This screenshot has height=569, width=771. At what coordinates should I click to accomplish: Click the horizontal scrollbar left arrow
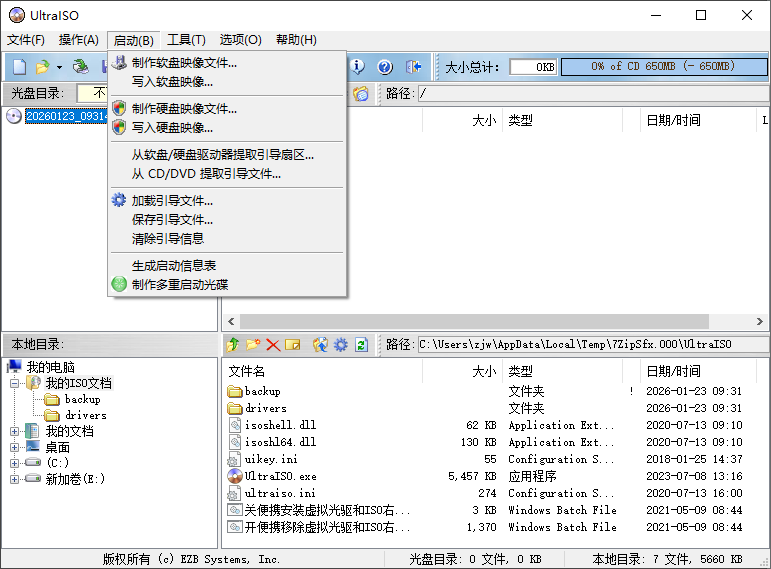tap(232, 322)
